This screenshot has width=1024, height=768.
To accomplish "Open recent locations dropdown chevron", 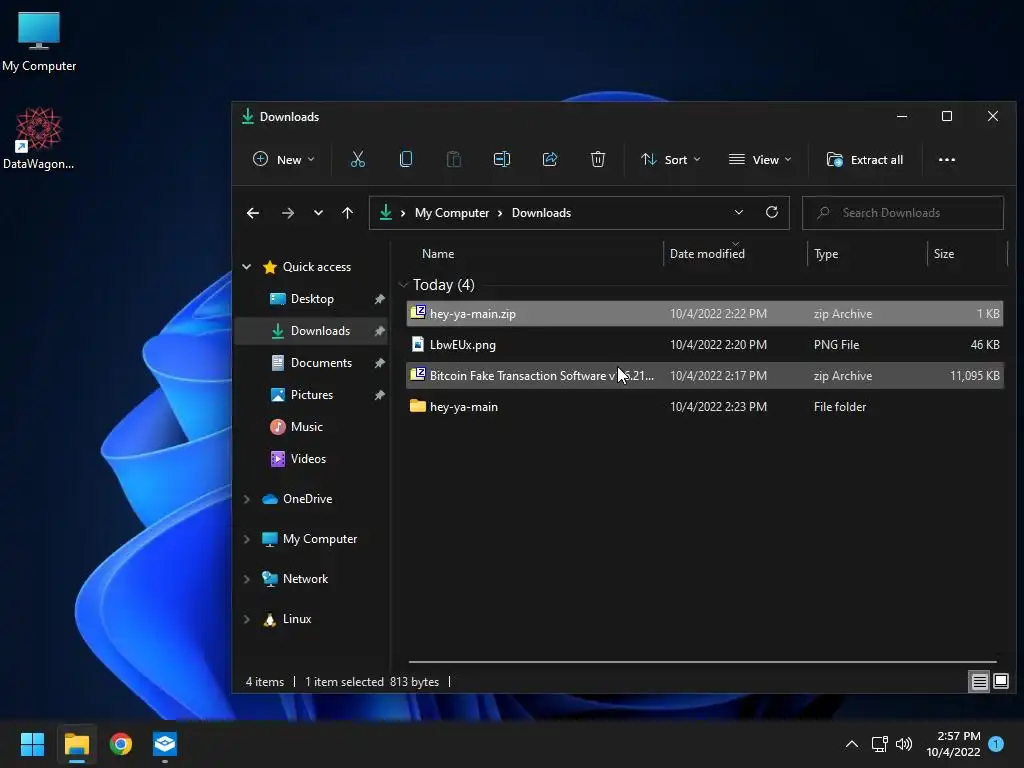I will (x=318, y=213).
